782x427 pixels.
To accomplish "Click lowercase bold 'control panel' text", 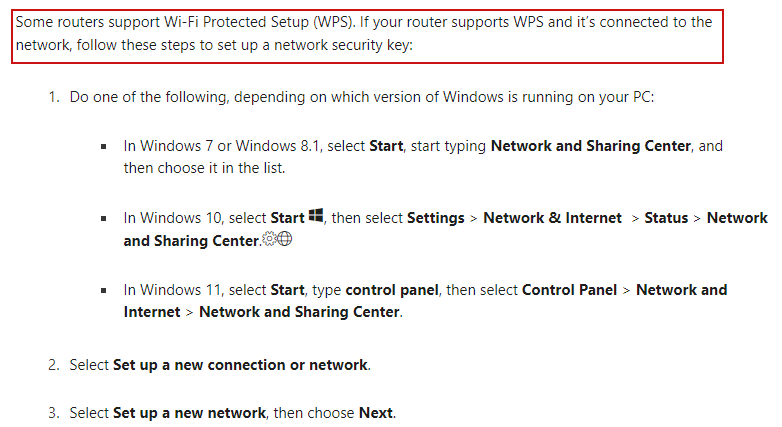I will (392, 290).
